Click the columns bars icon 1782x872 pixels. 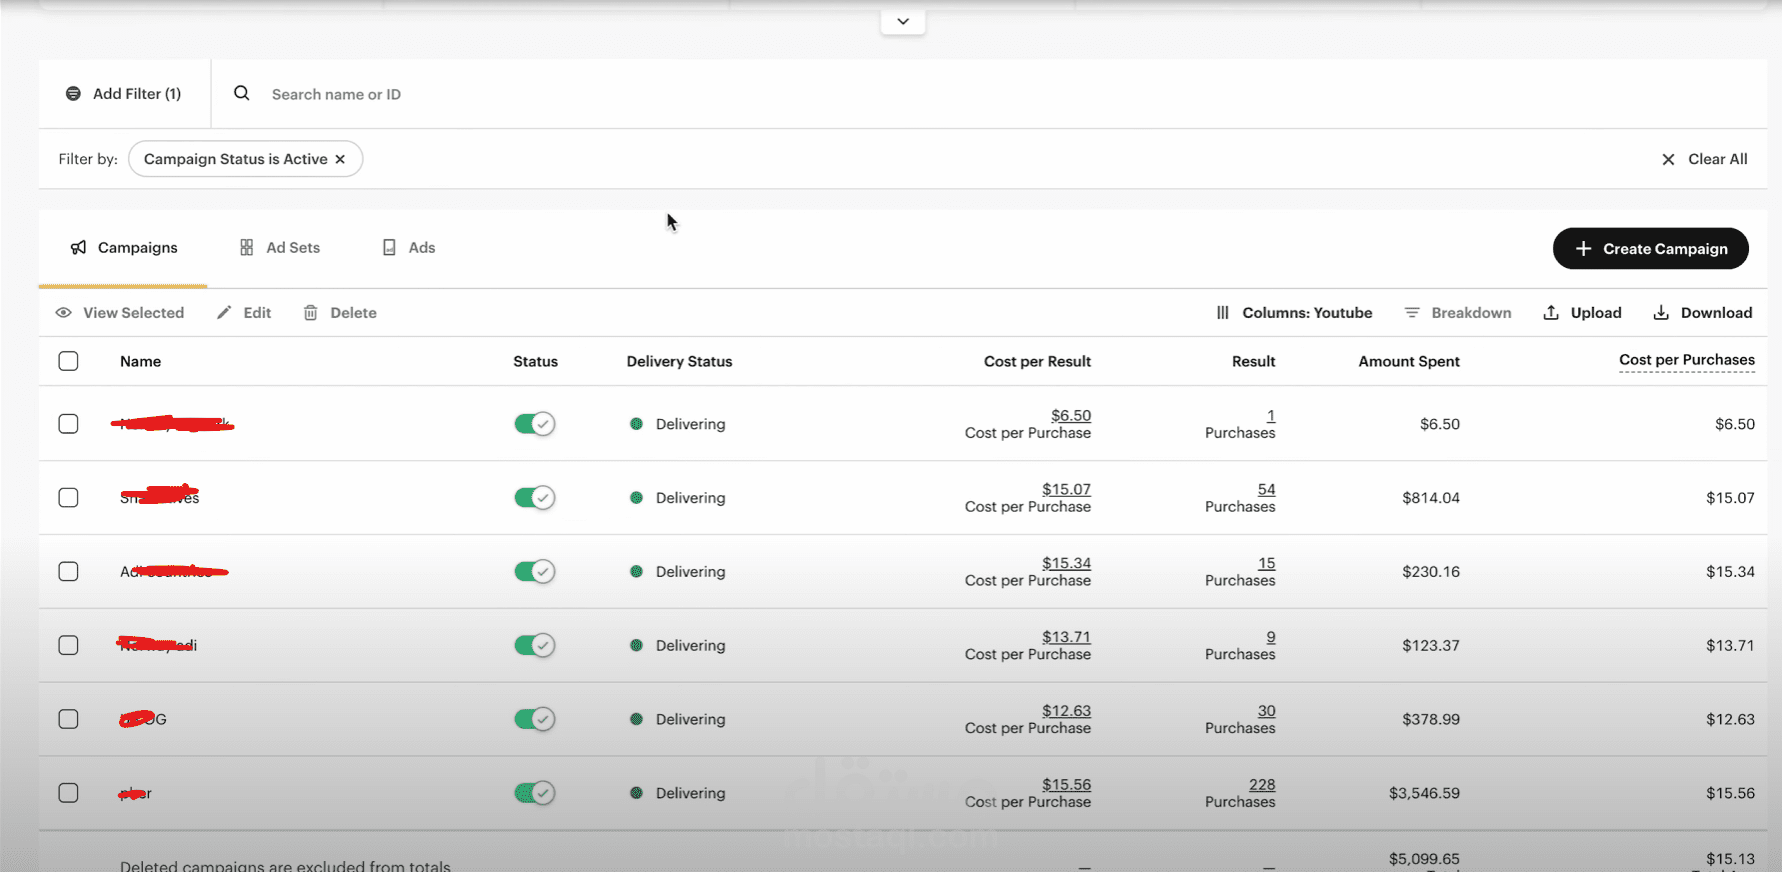coord(1222,313)
